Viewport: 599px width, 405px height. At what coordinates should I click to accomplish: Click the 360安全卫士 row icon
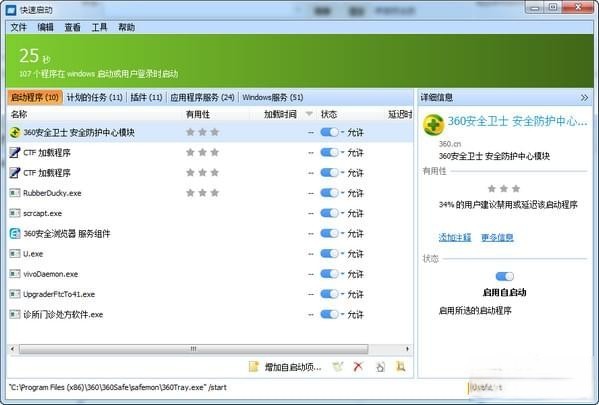[x=15, y=132]
